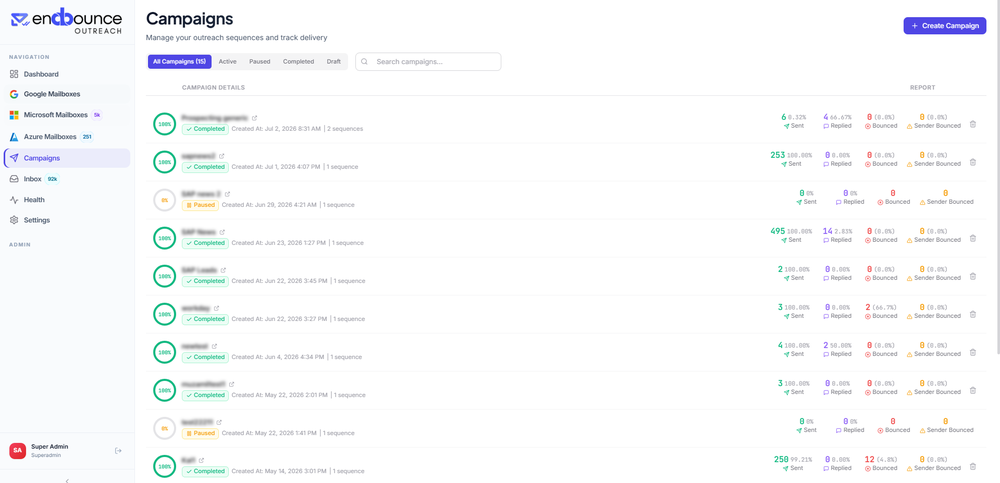Click the Super Admin user name
This screenshot has height=483, width=1000.
pos(50,447)
